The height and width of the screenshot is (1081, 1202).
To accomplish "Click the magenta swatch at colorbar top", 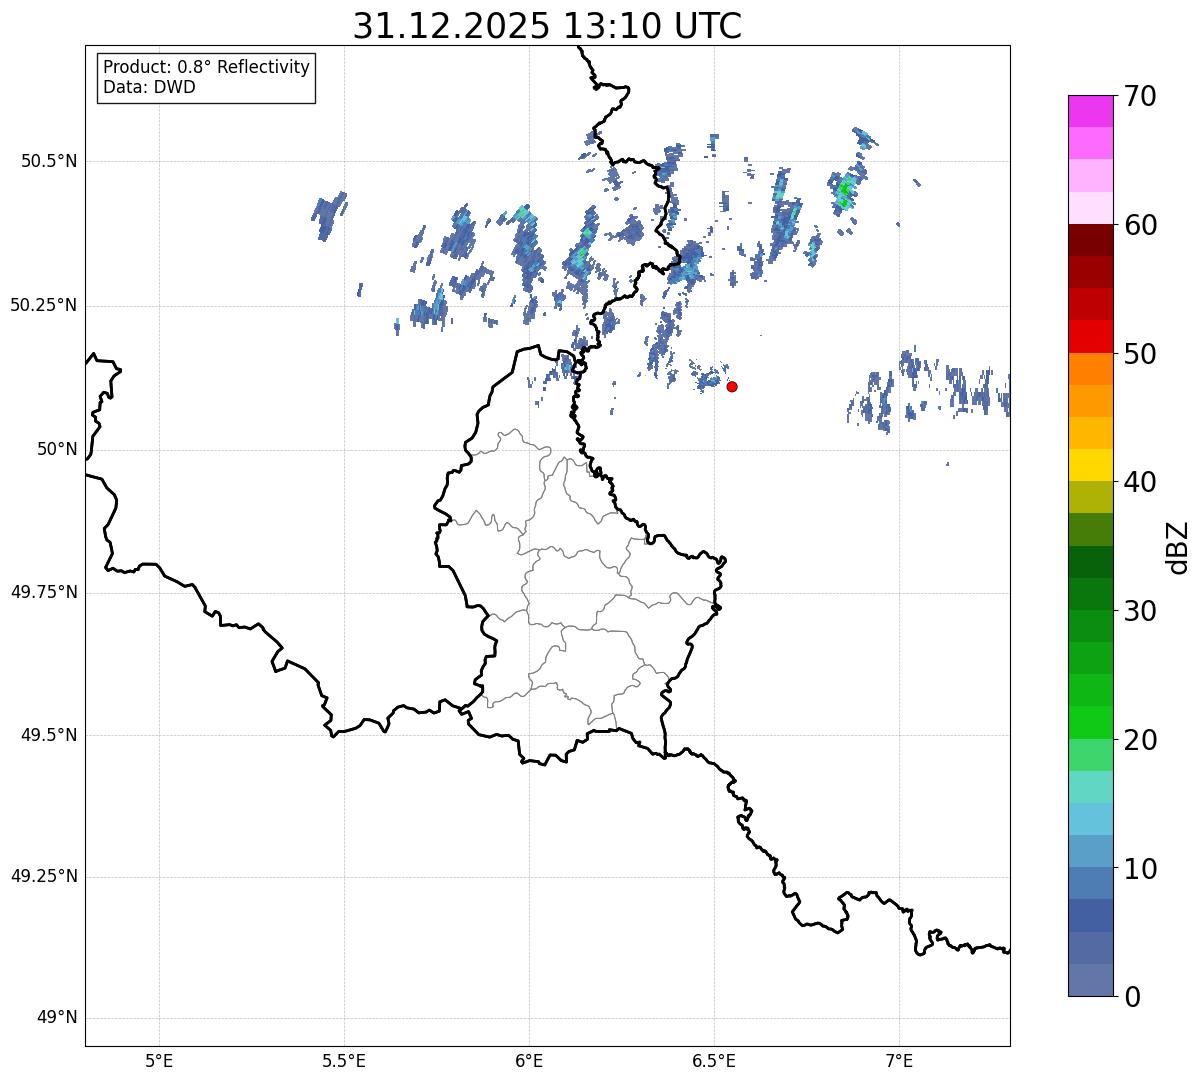I will pyautogui.click(x=1090, y=111).
